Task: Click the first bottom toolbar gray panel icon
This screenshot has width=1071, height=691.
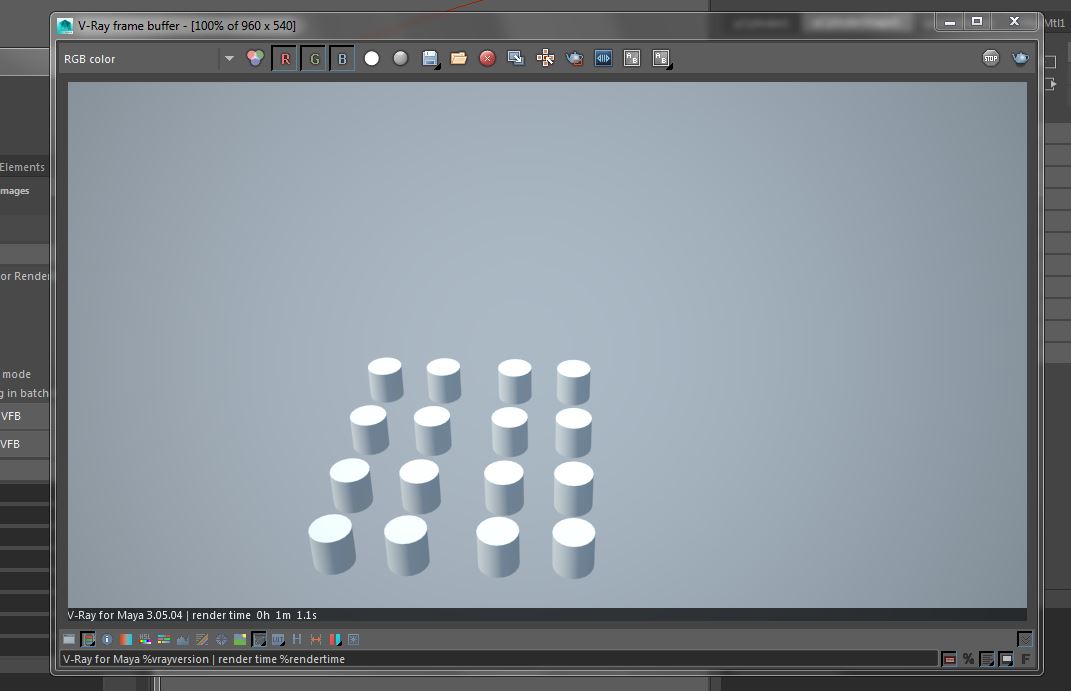Action: click(x=69, y=640)
